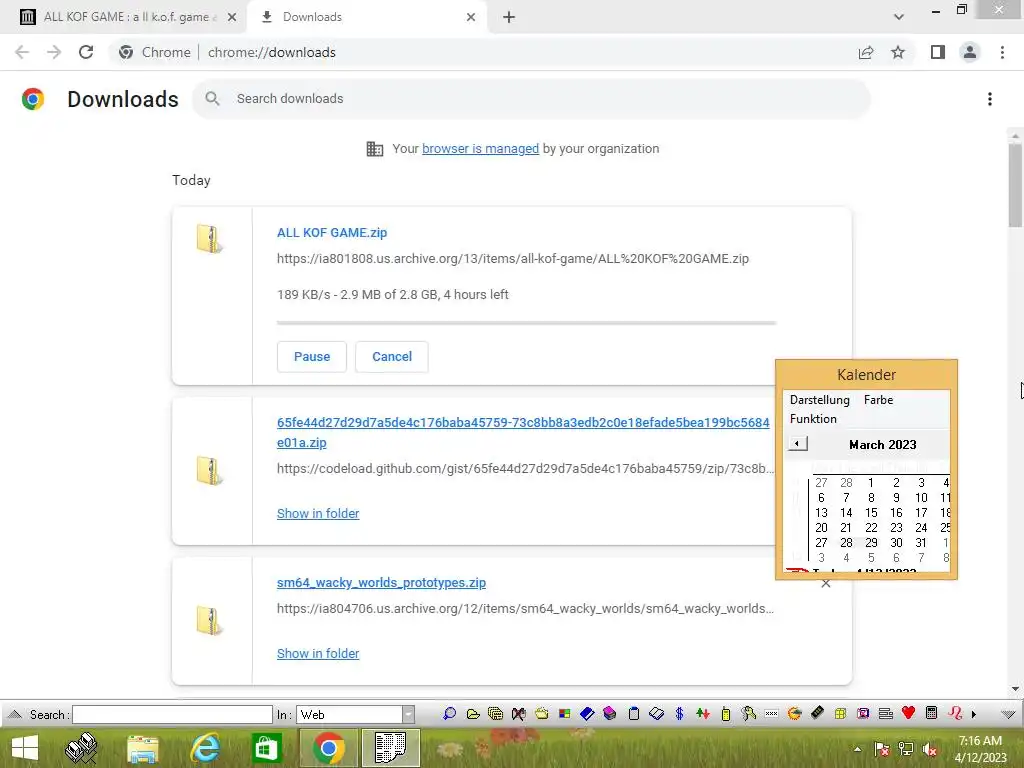The height and width of the screenshot is (768, 1024).
Task: Show the 65fe44d2... zip in folder
Action: click(x=318, y=513)
